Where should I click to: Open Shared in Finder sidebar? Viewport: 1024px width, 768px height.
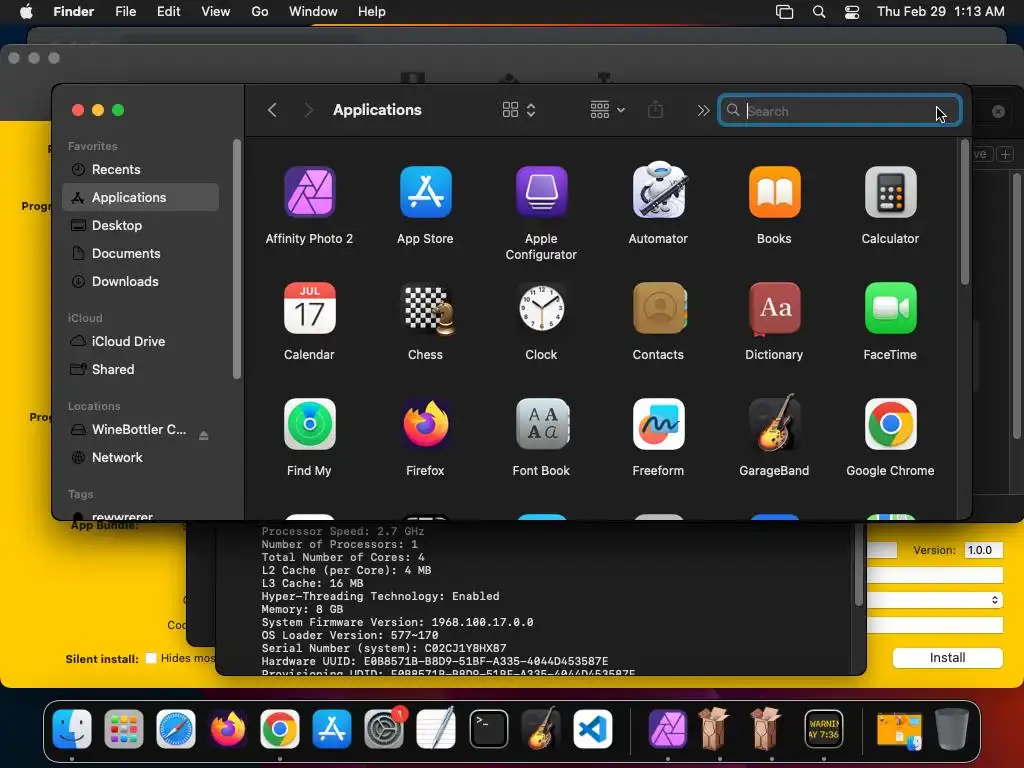coord(140,370)
